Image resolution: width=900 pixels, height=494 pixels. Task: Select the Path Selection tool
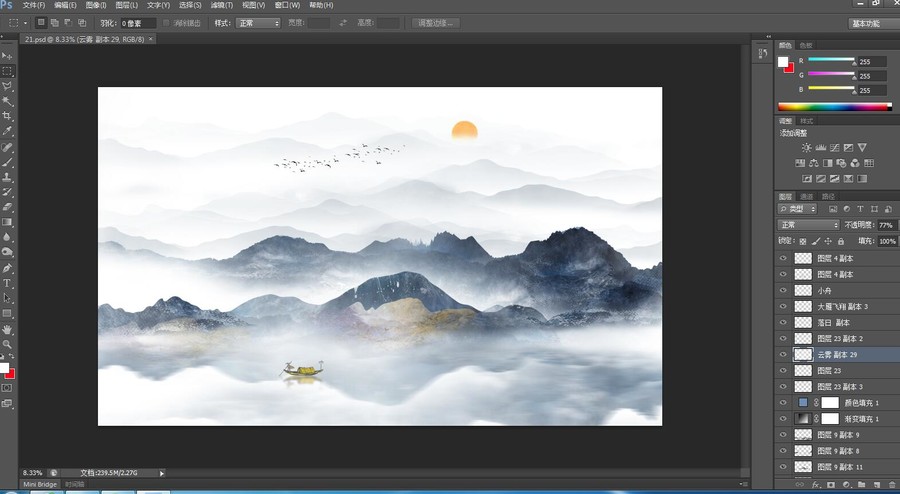click(x=7, y=298)
